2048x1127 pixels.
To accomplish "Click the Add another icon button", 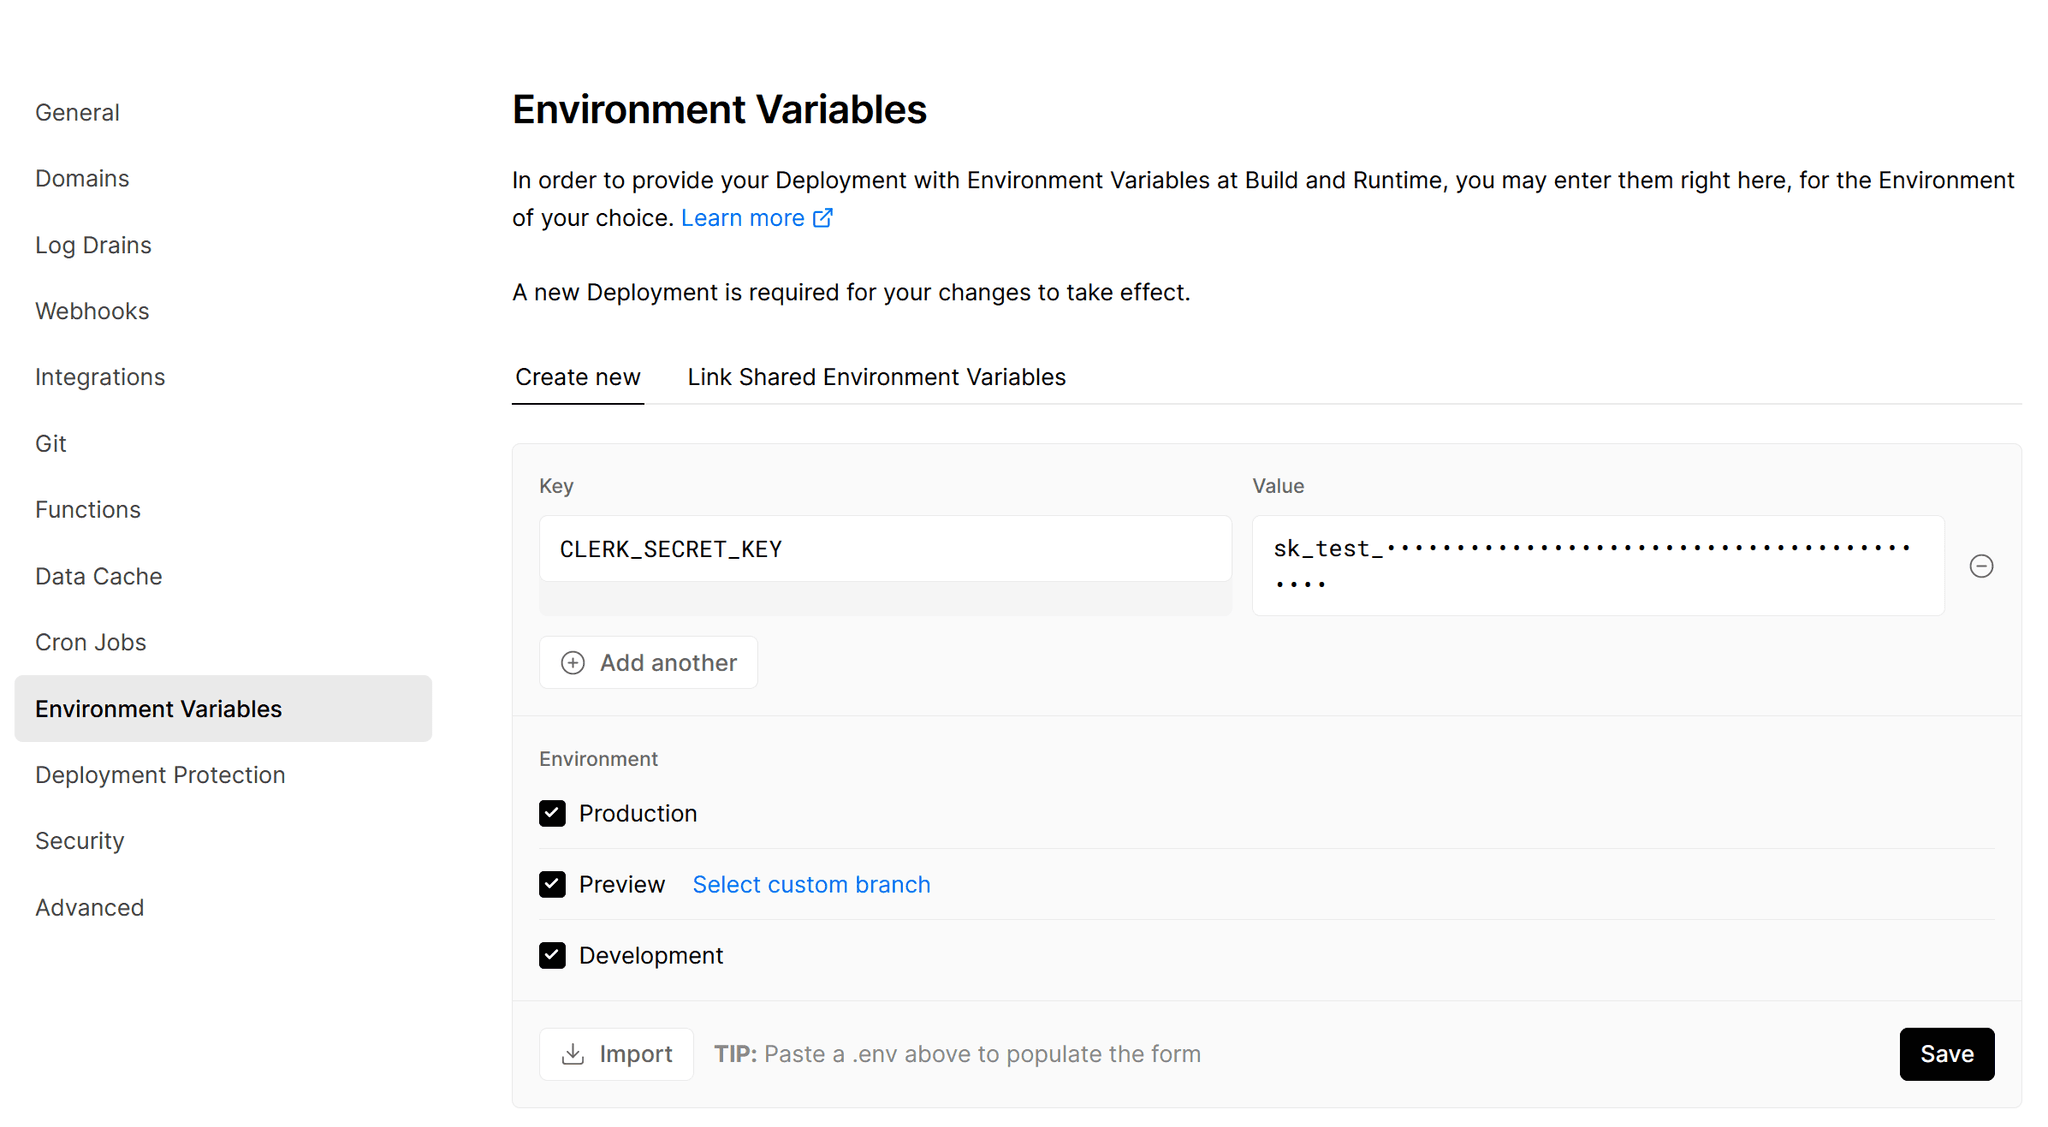I will (x=573, y=662).
